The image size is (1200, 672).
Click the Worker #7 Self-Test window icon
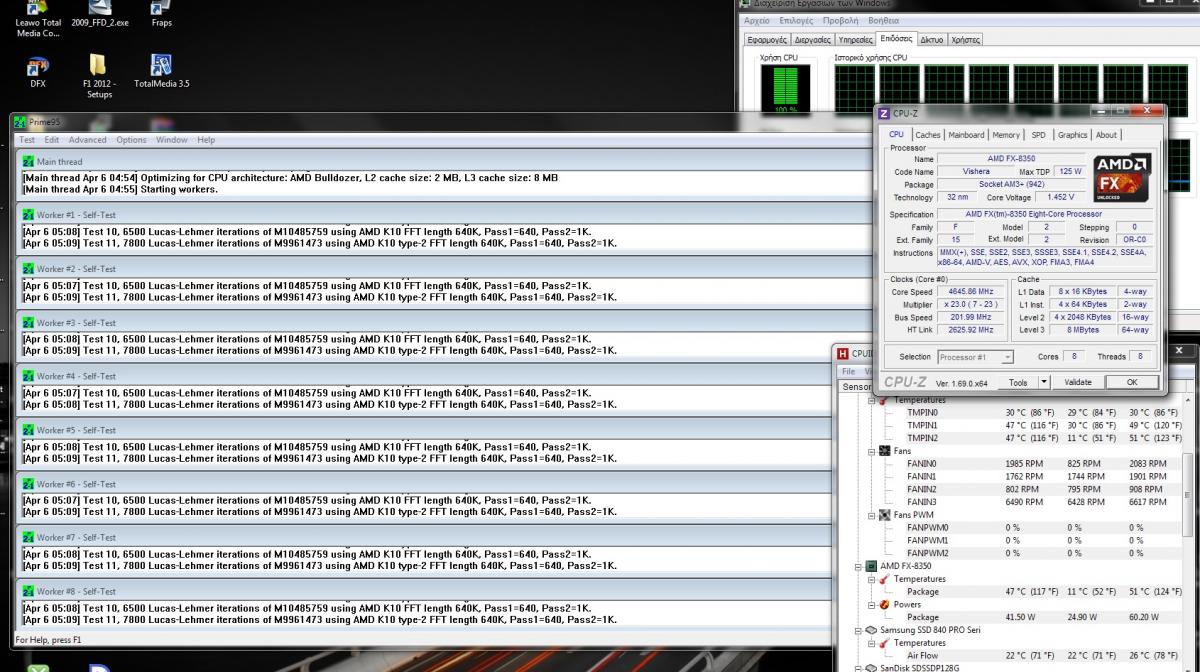28,537
